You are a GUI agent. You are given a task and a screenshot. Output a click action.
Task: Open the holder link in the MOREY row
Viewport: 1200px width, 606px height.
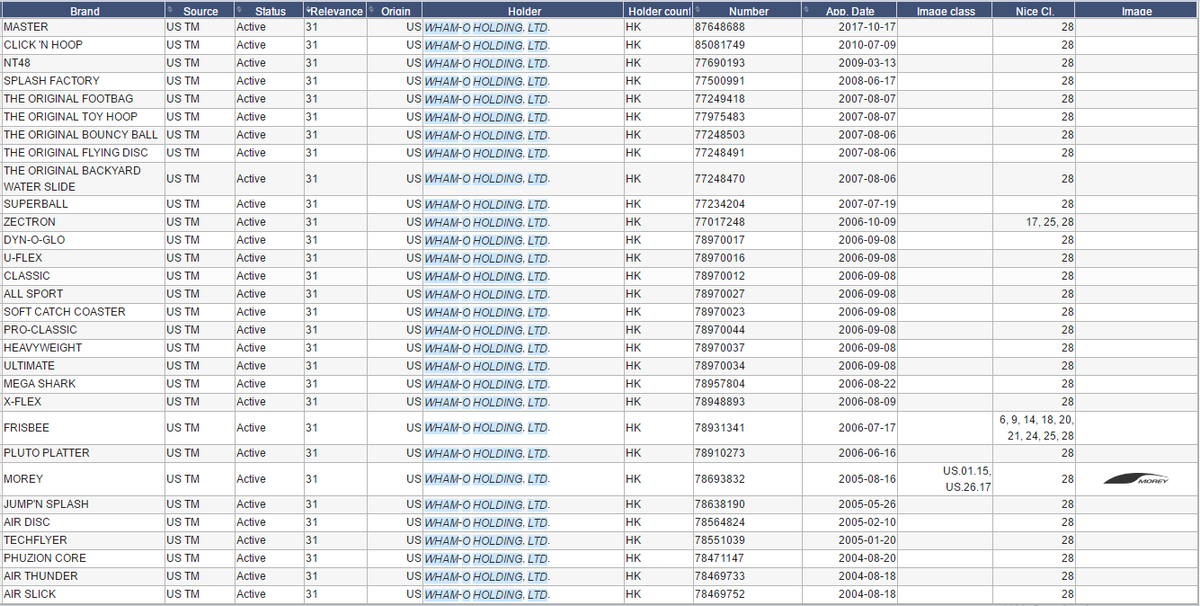487,479
